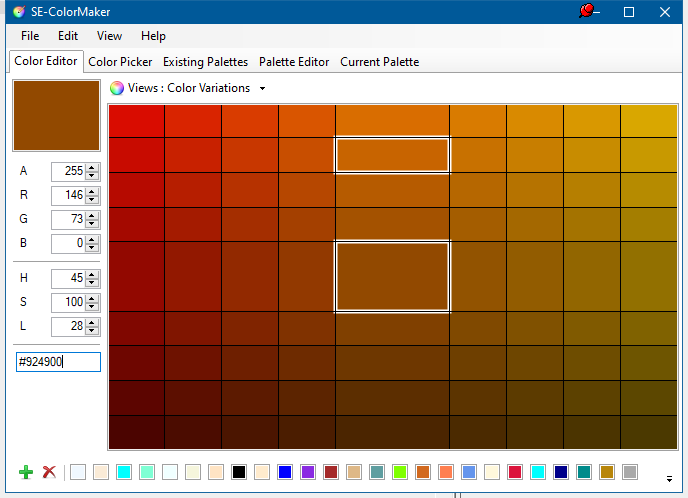Decrease the G value with down arrow

(92, 223)
